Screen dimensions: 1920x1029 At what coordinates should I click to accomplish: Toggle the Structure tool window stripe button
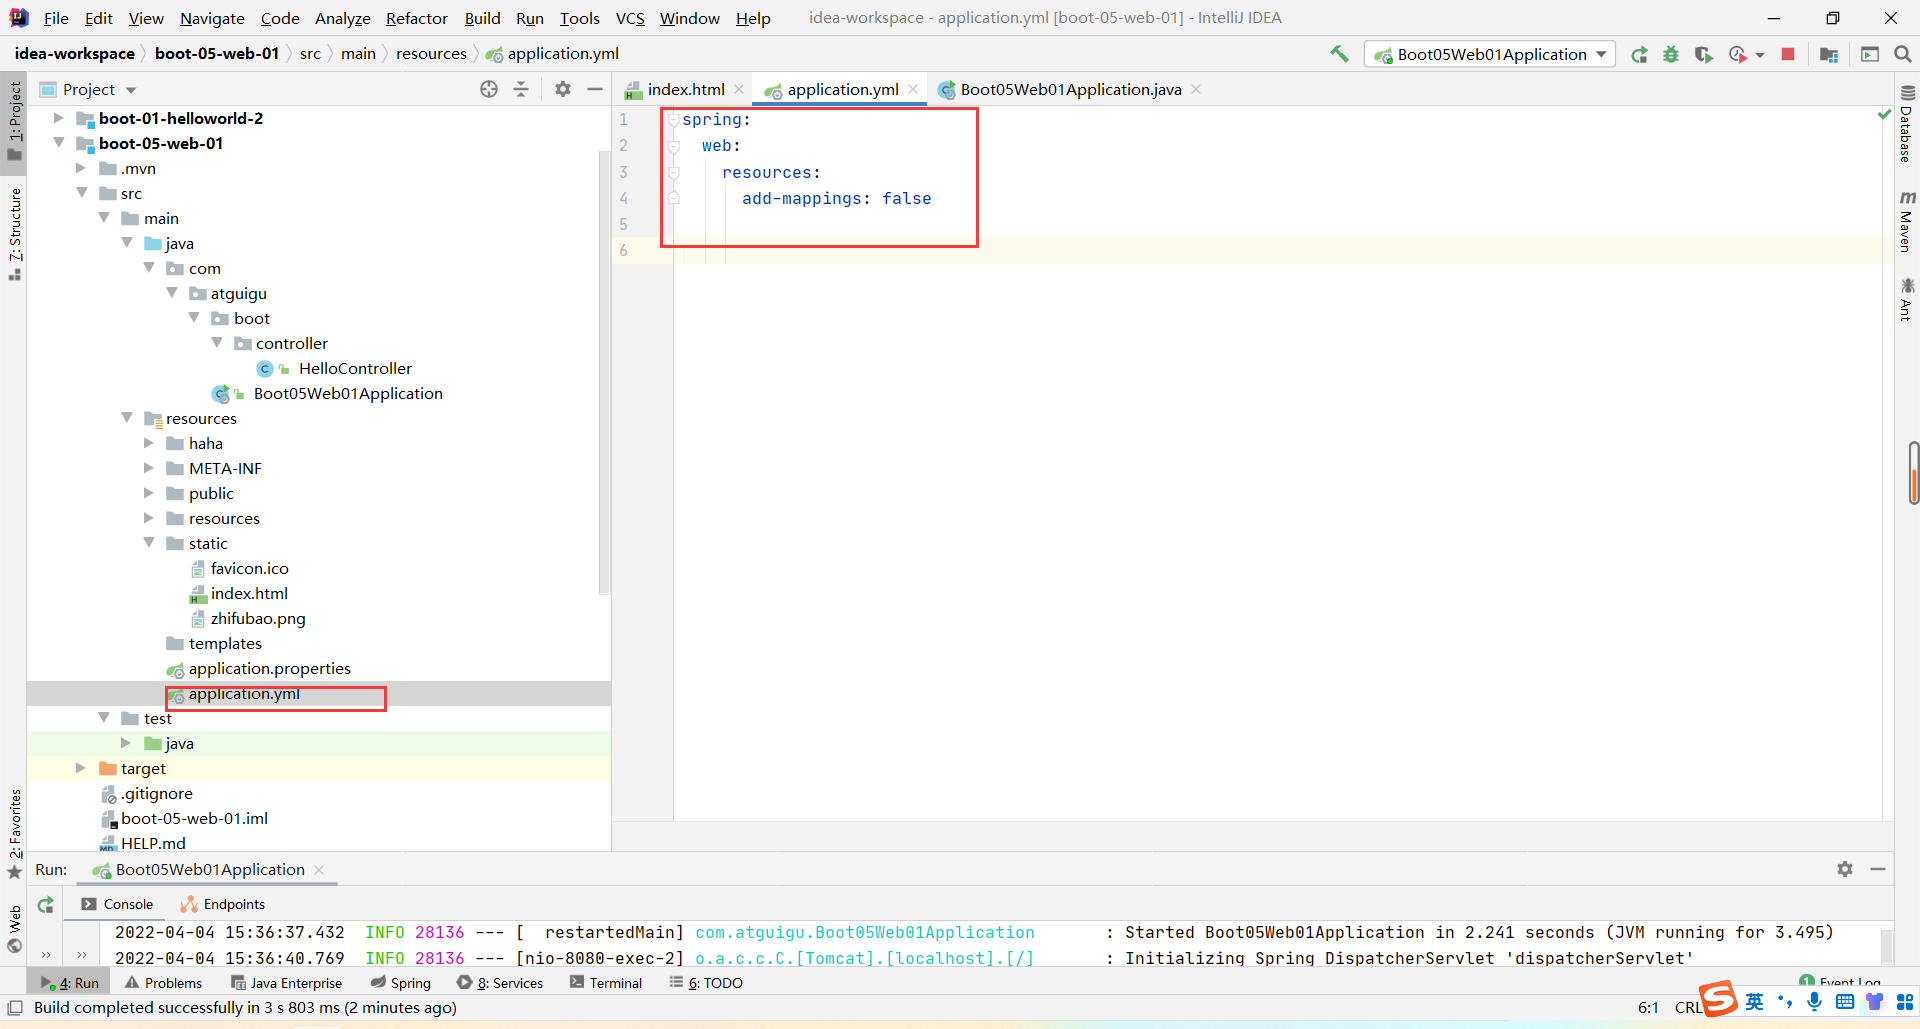click(14, 233)
